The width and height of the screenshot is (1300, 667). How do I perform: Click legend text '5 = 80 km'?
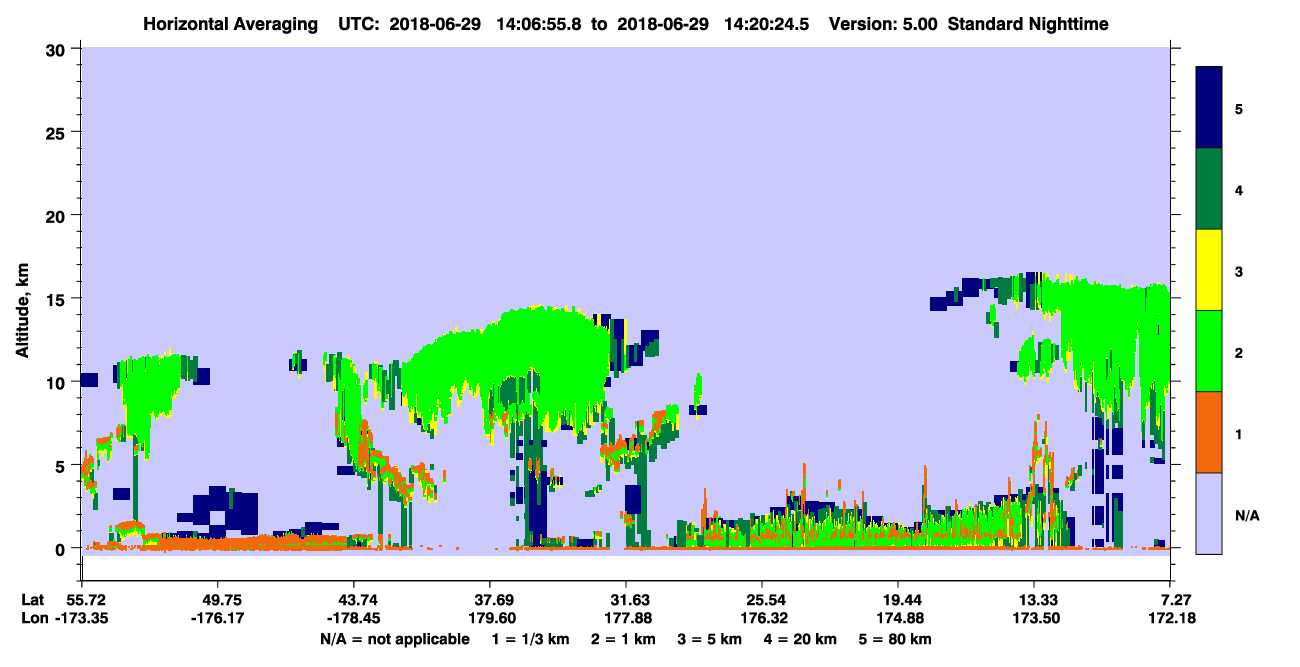click(x=897, y=639)
